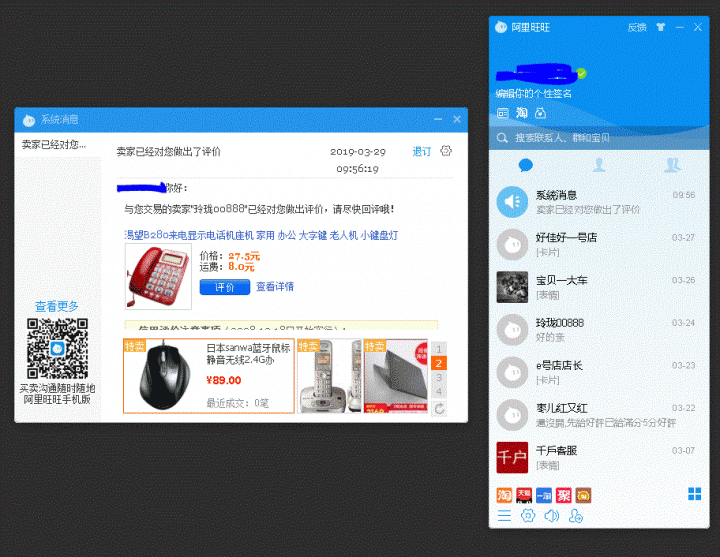Click 查看更多 link in system message window

pos(57,306)
